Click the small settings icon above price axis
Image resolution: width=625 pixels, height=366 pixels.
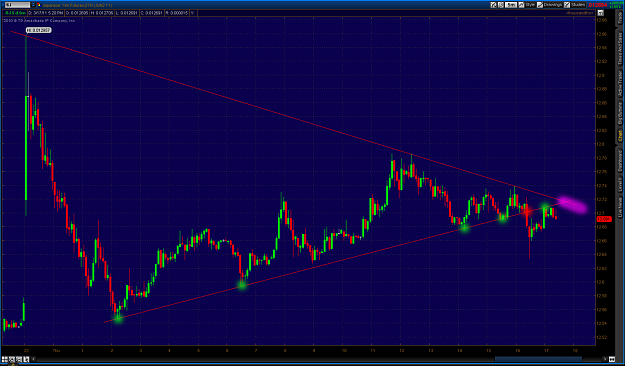(x=601, y=13)
